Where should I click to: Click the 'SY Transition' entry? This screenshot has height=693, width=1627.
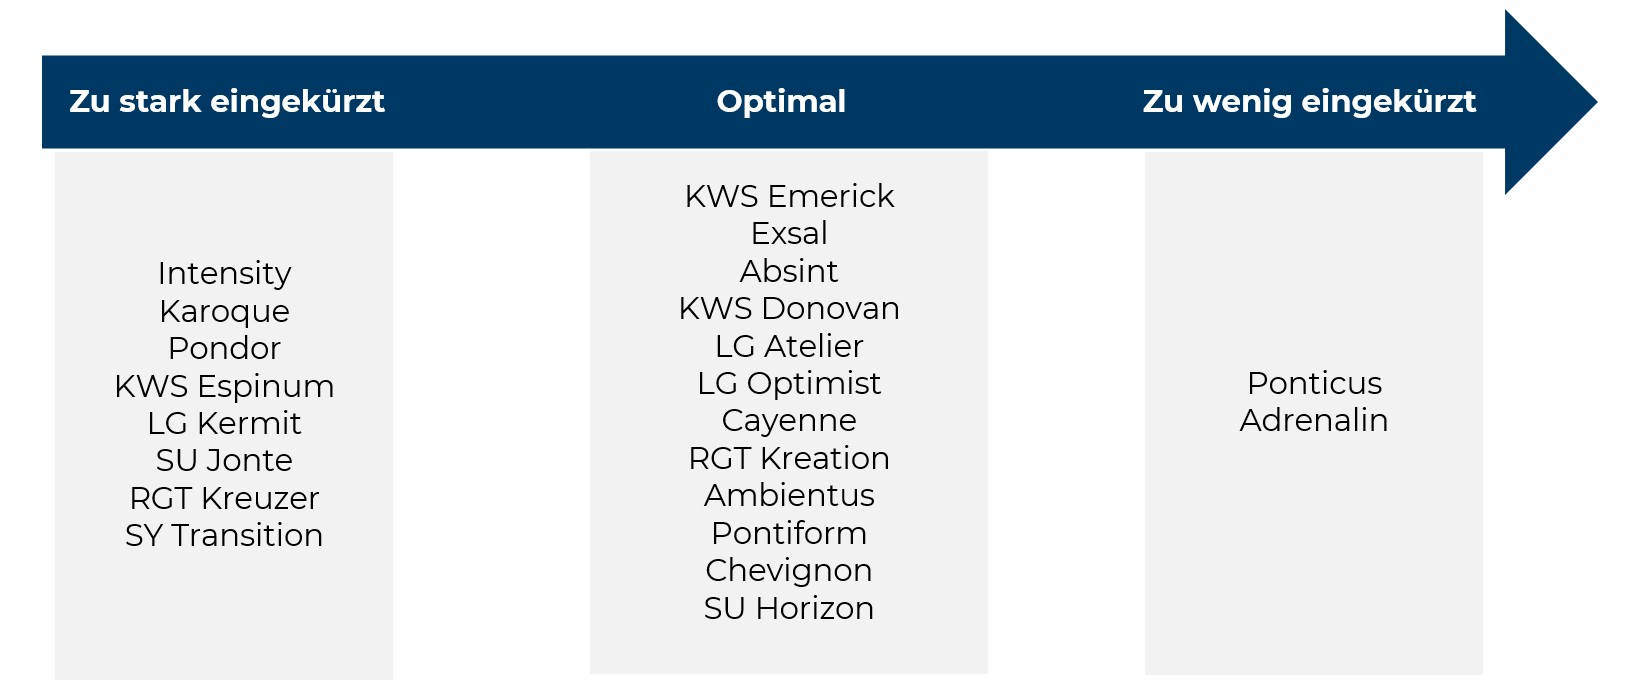point(224,535)
